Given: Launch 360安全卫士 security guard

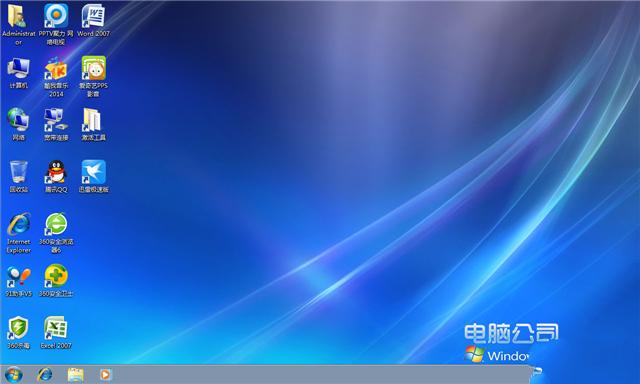Looking at the screenshot, I should (56, 276).
